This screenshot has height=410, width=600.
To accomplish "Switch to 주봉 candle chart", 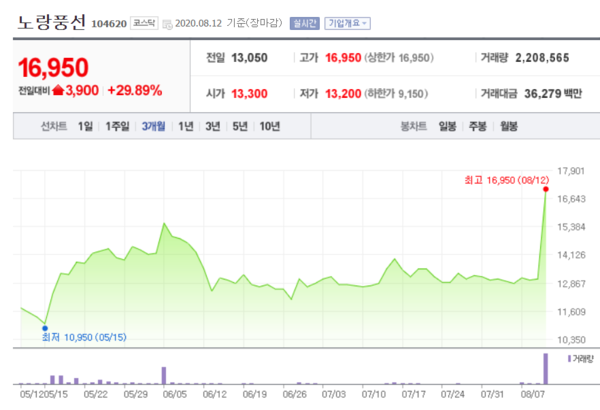I will point(478,126).
